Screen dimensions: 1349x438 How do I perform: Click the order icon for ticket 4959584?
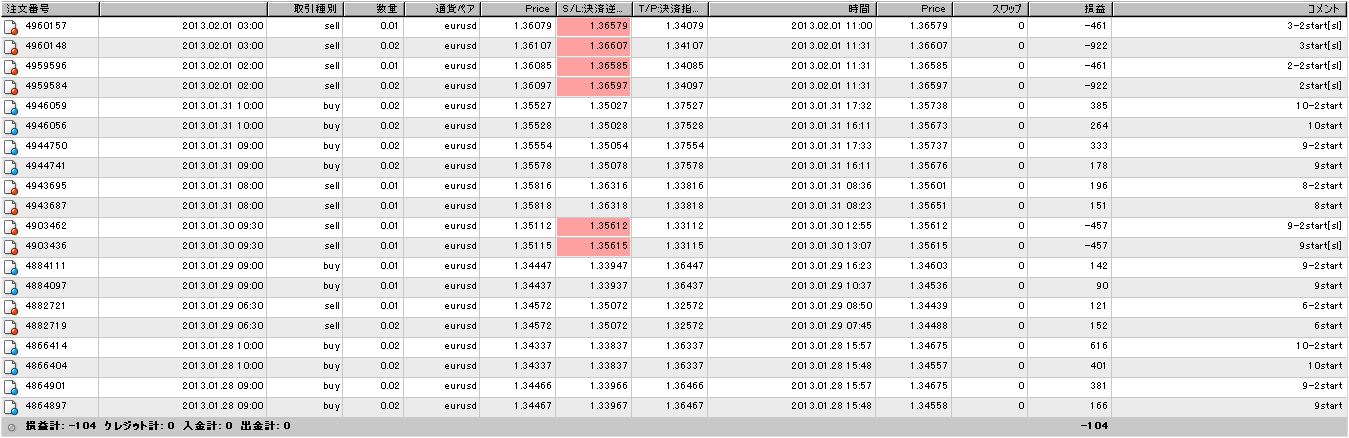point(11,86)
